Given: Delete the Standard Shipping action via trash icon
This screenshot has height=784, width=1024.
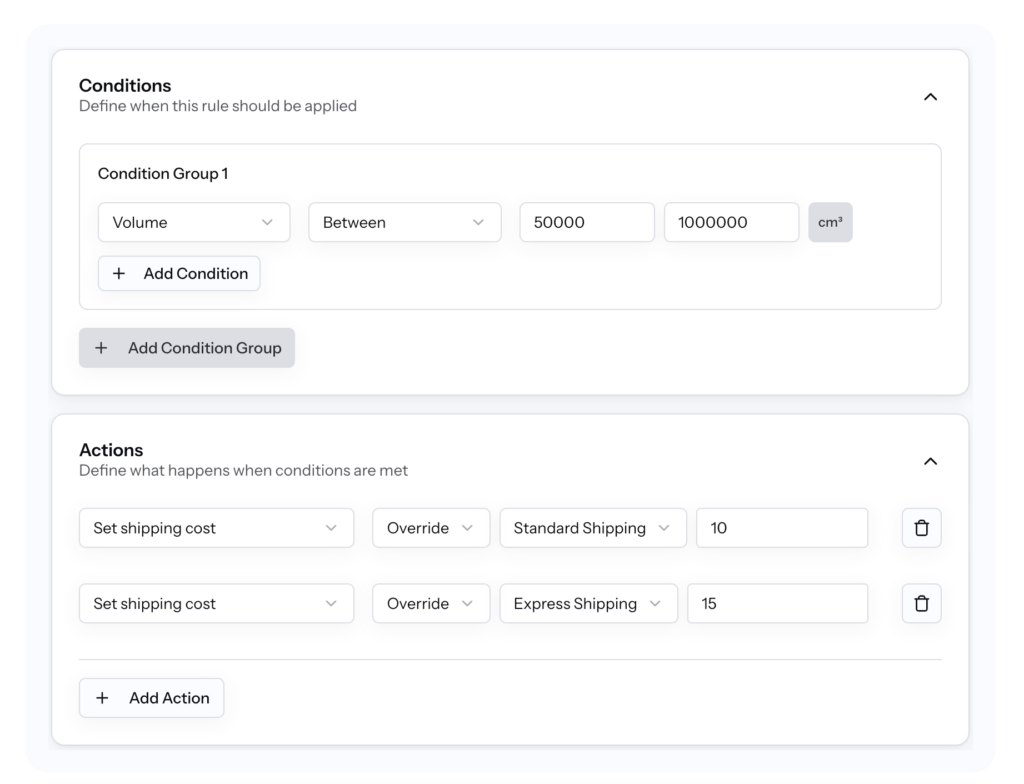Looking at the screenshot, I should click(x=921, y=527).
